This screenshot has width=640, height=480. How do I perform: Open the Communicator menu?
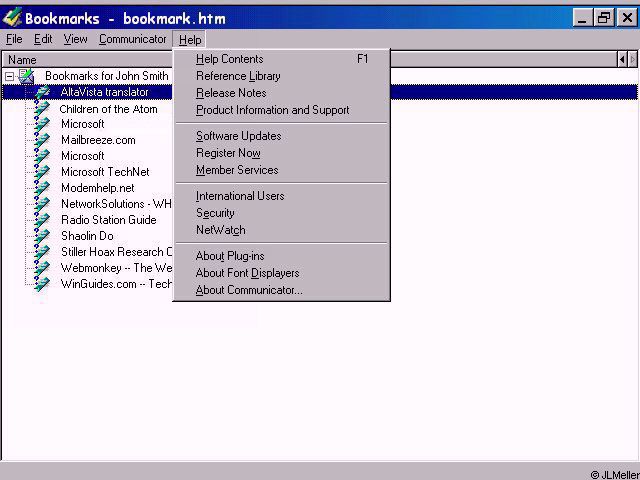tap(133, 39)
